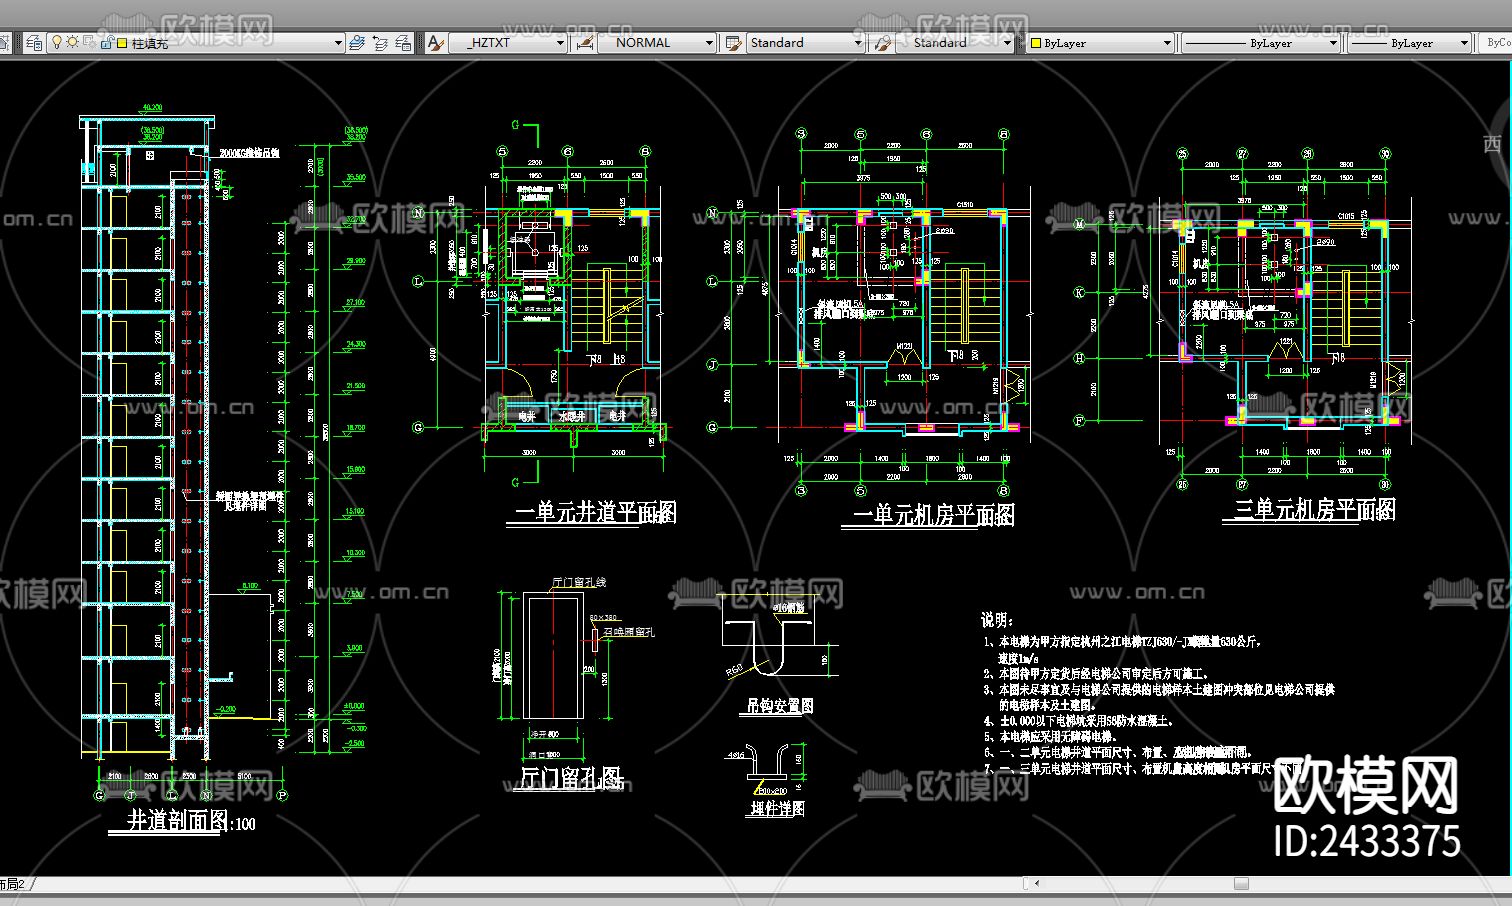Open the ByLayer color control dropdown
Image resolution: width=1512 pixels, height=906 pixels.
(x=1166, y=43)
